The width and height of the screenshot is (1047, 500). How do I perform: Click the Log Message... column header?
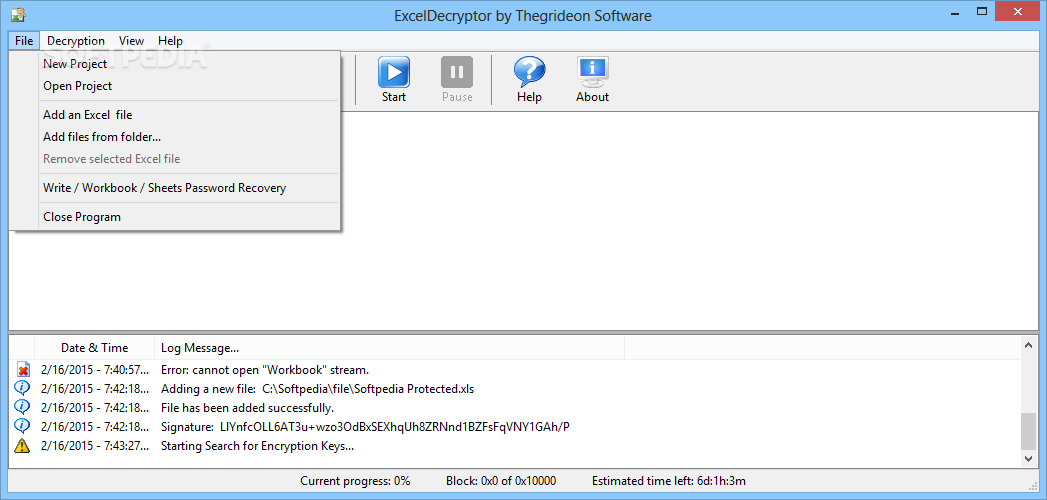tap(389, 348)
